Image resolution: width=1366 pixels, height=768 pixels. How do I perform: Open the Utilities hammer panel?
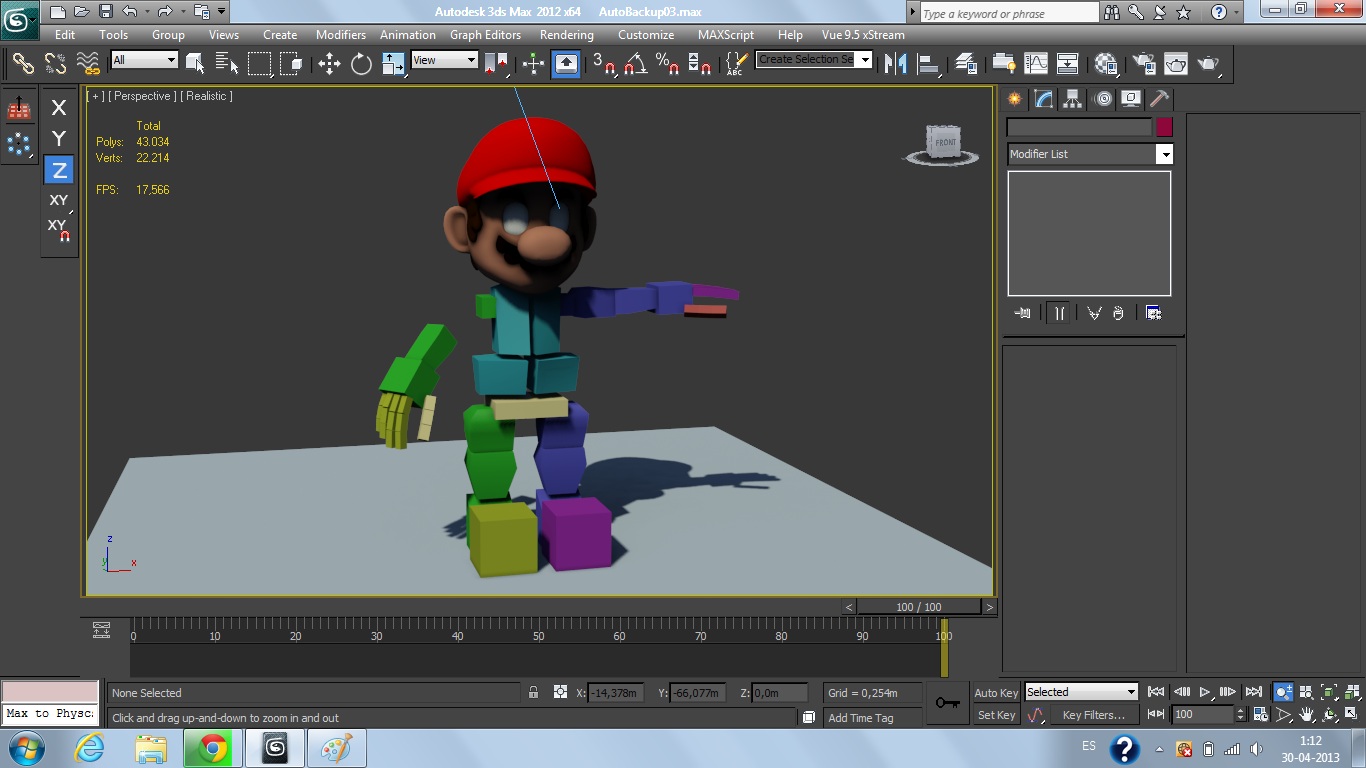(1159, 99)
